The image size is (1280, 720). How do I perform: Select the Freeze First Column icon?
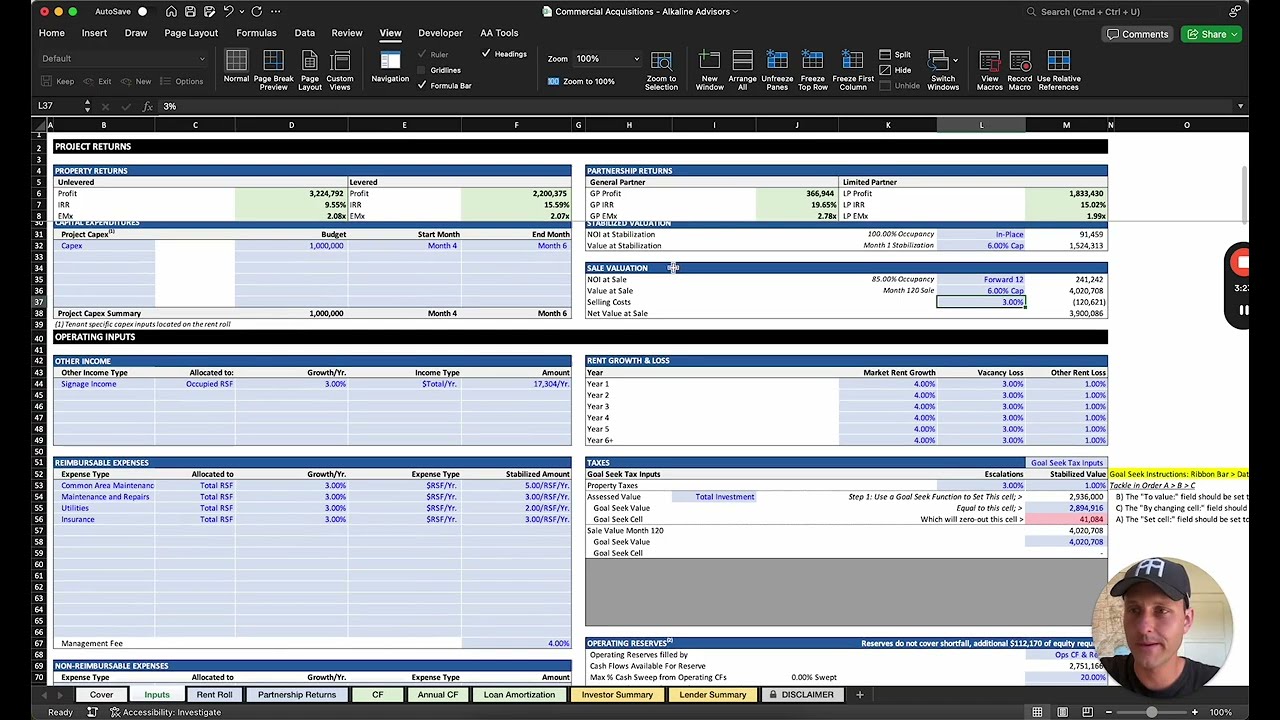(853, 70)
